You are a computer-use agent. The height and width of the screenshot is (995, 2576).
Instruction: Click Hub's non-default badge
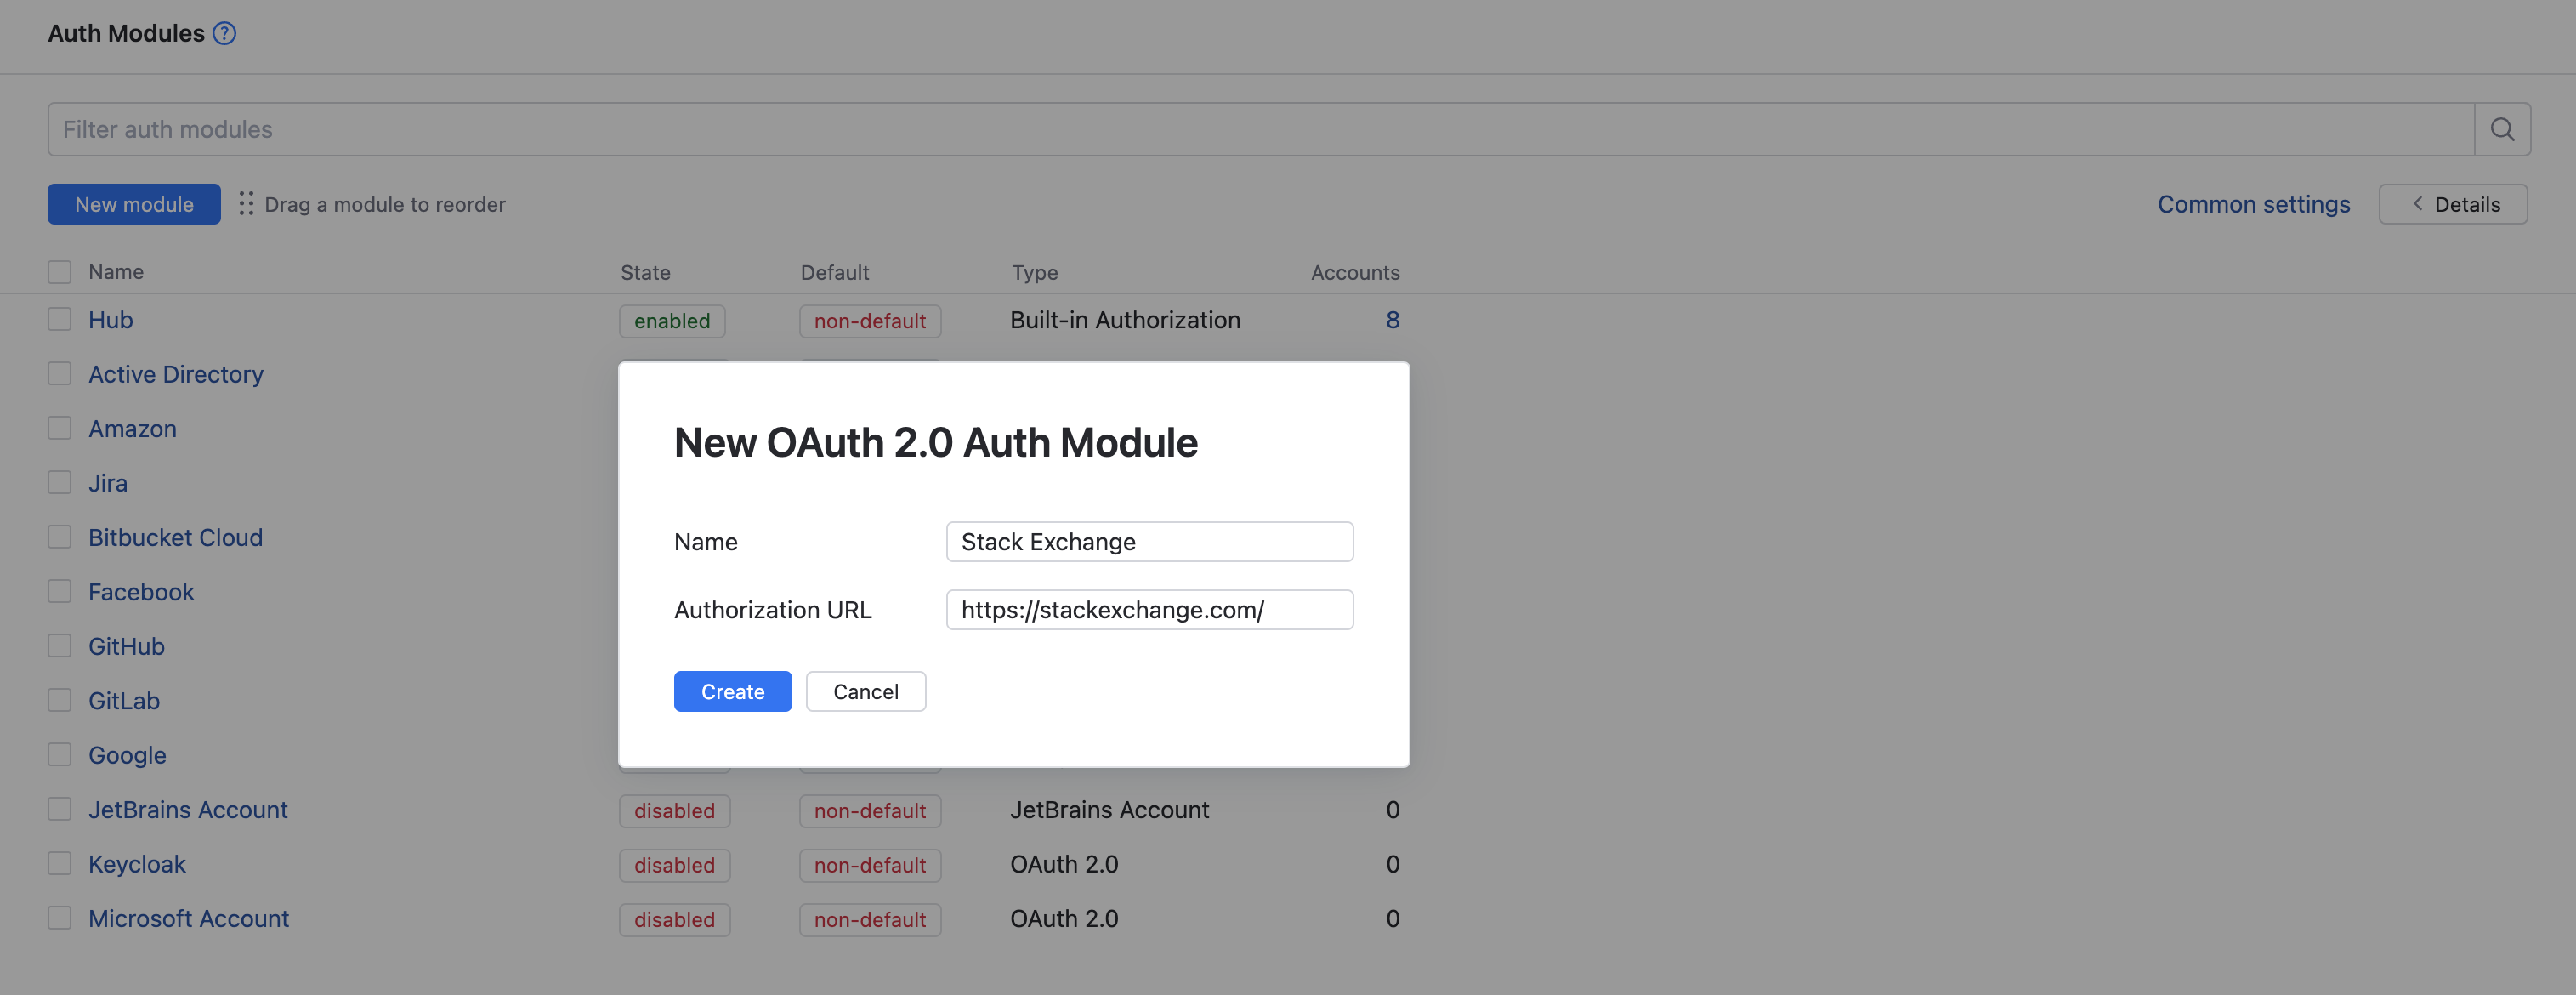pos(869,321)
